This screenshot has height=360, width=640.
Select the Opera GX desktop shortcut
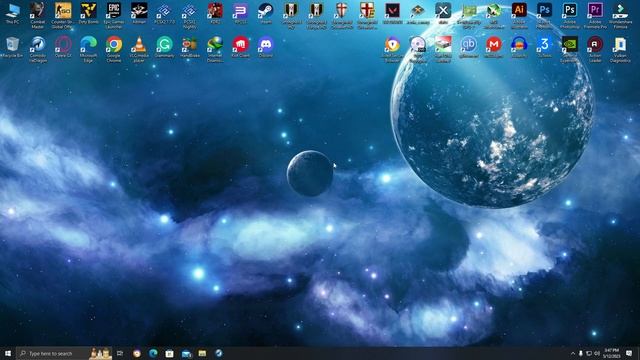63,47
